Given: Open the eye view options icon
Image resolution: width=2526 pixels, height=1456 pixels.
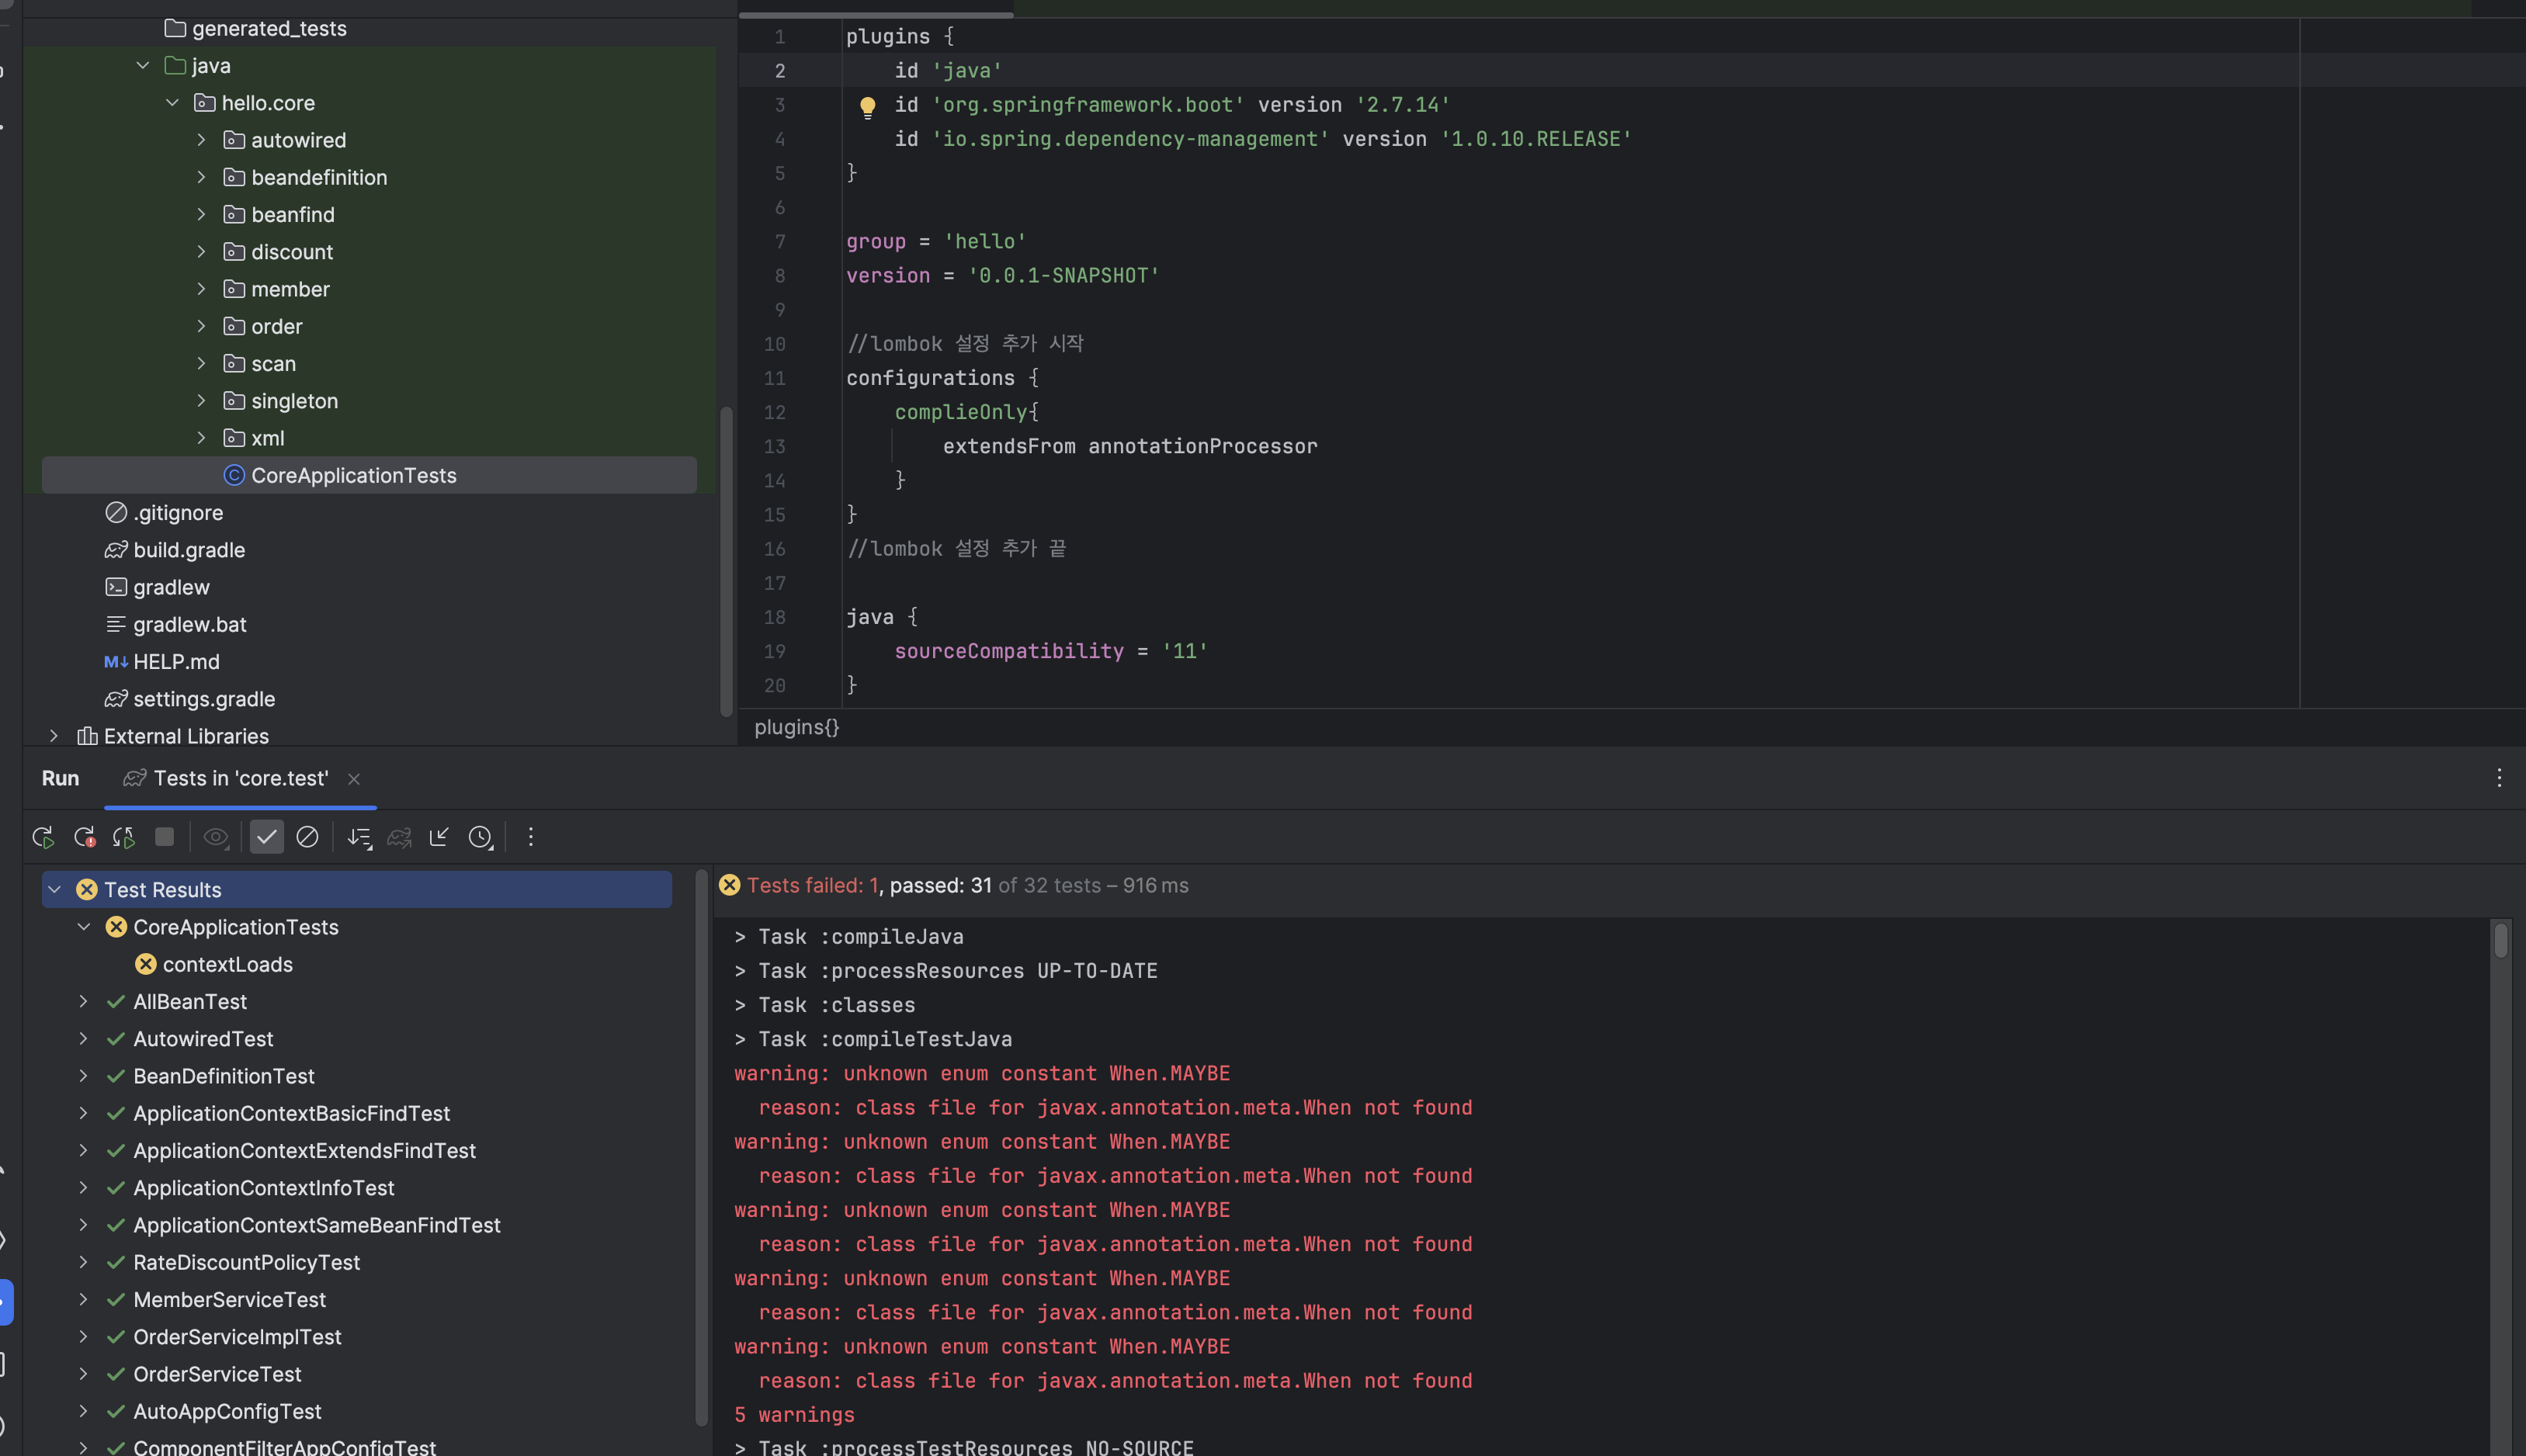Looking at the screenshot, I should pyautogui.click(x=216, y=837).
